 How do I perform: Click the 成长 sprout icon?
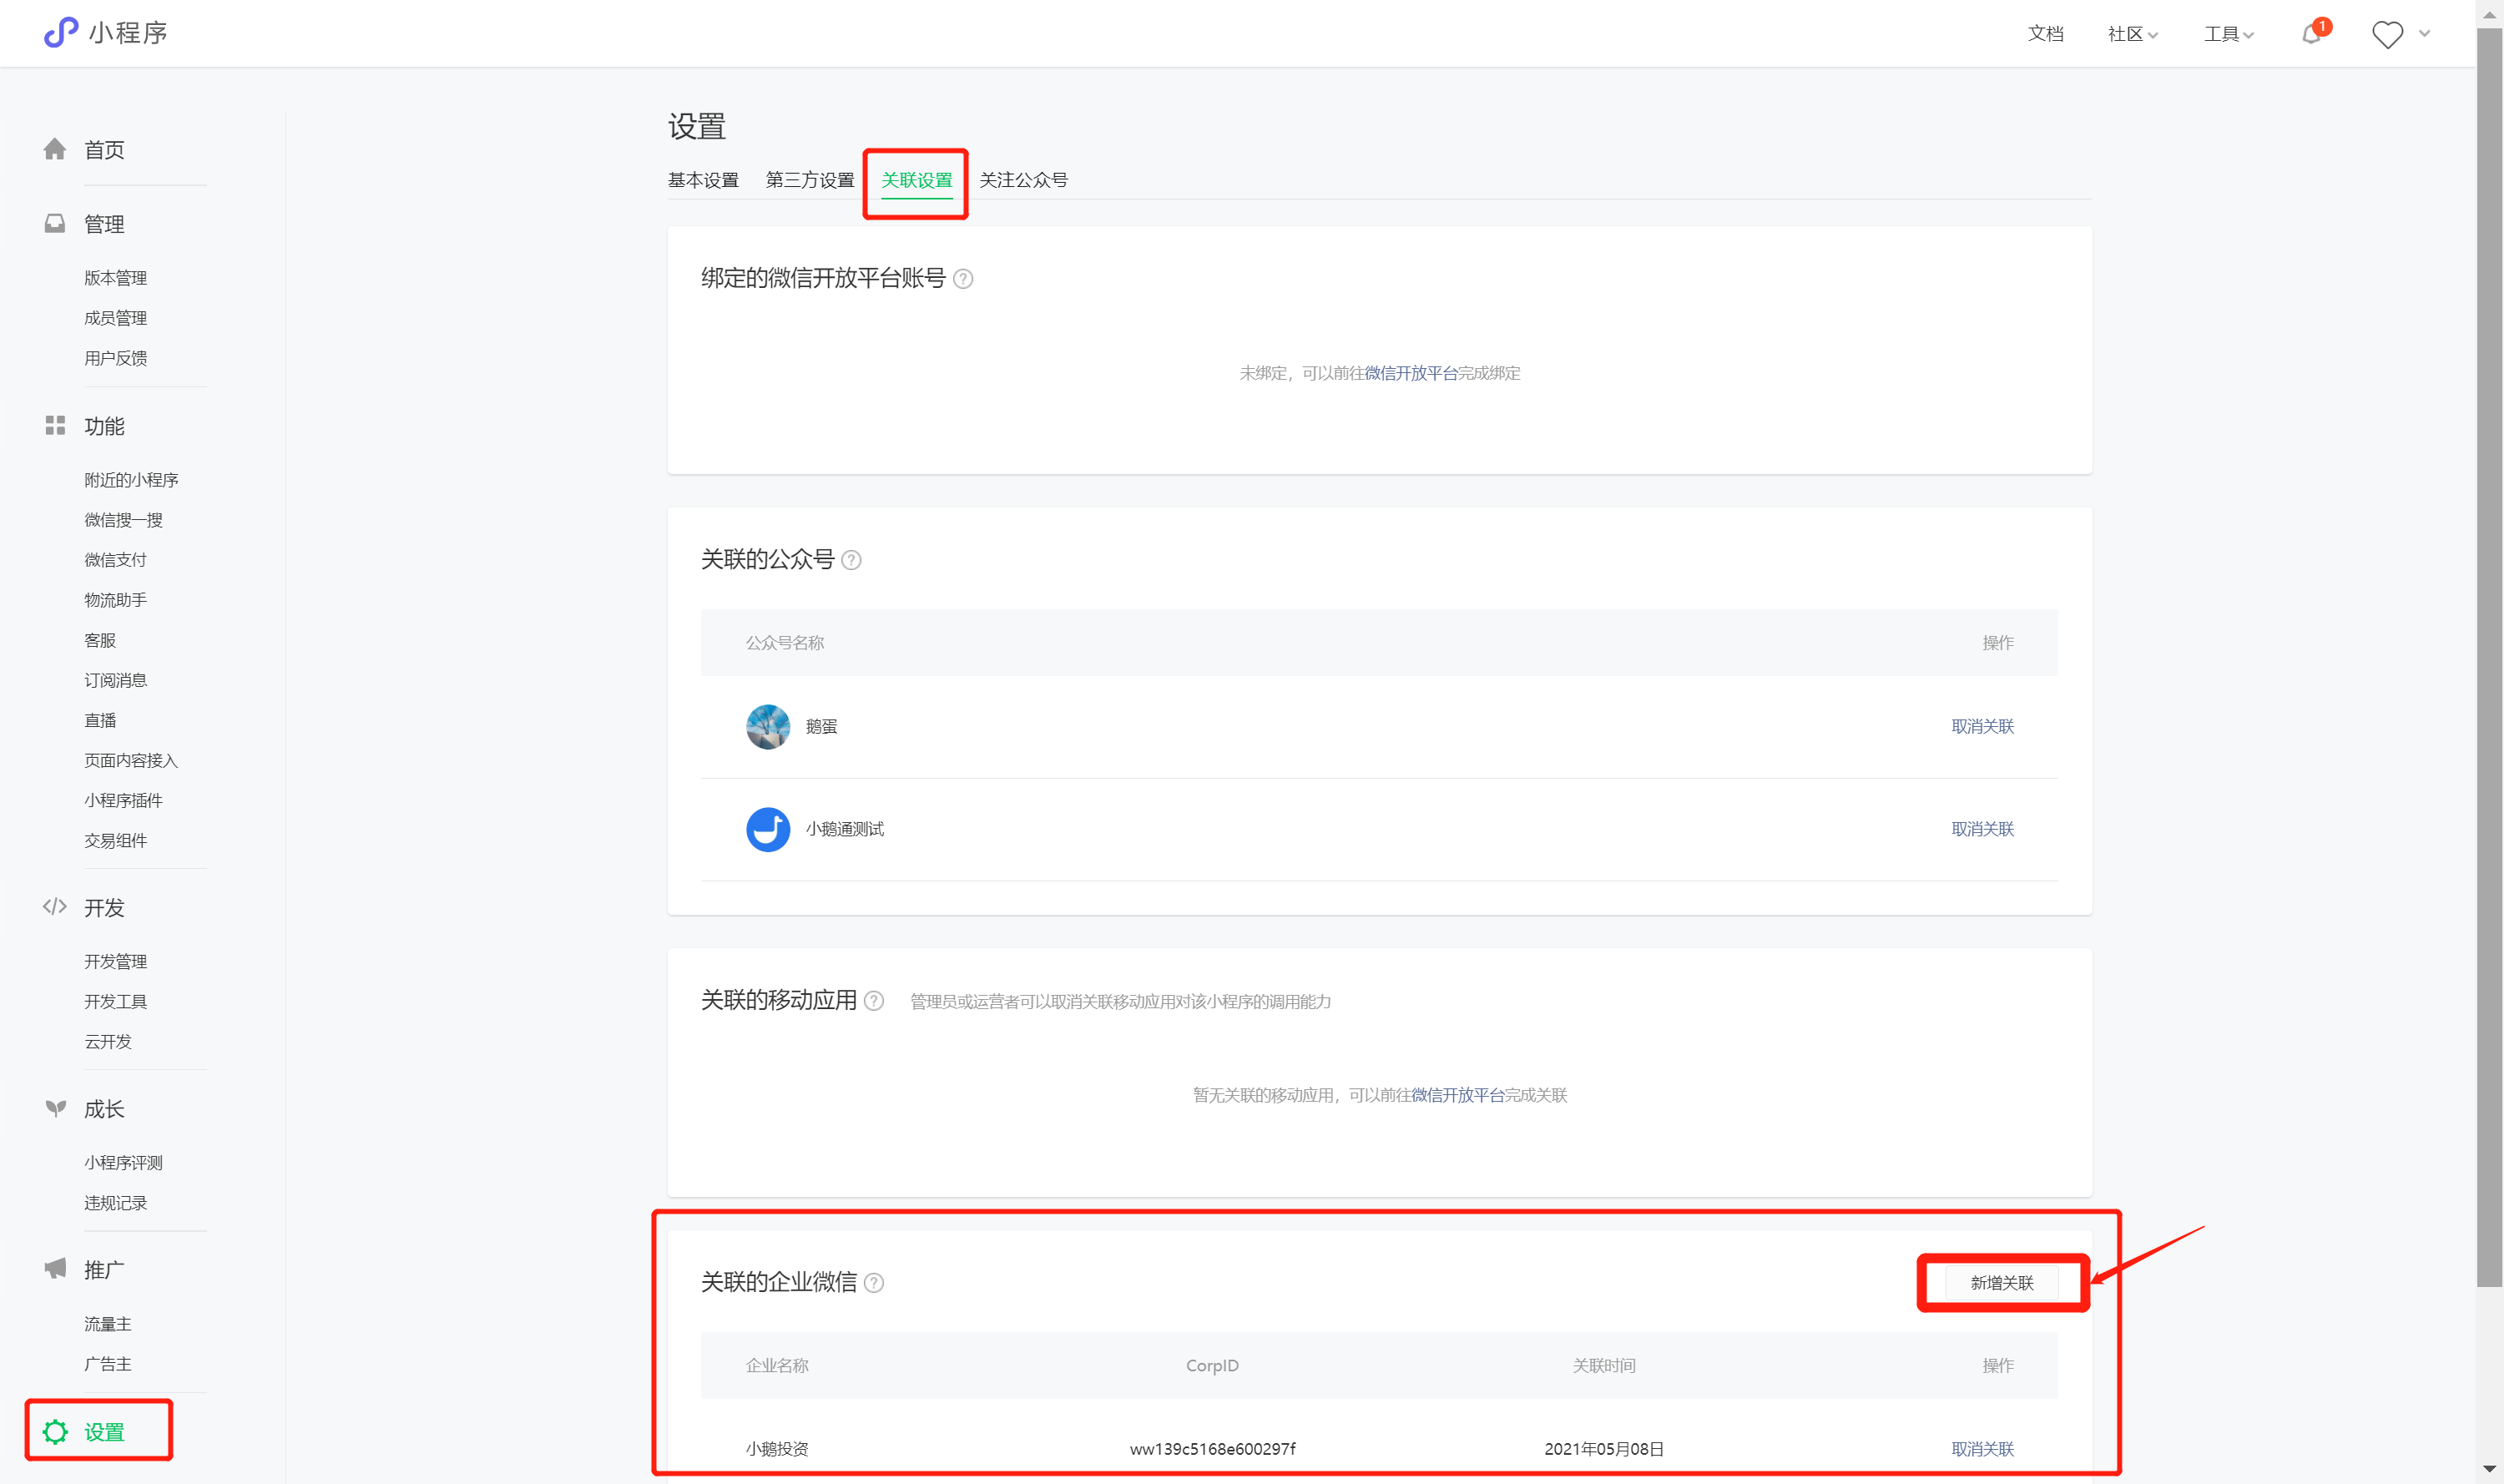coord(55,1107)
